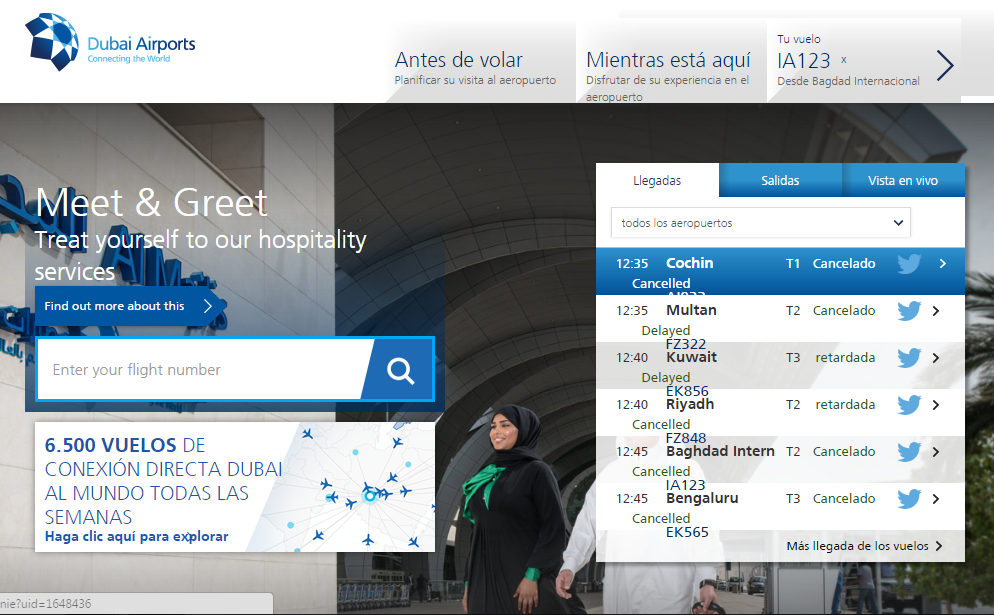Switch to the Salidas tab

[780, 181]
